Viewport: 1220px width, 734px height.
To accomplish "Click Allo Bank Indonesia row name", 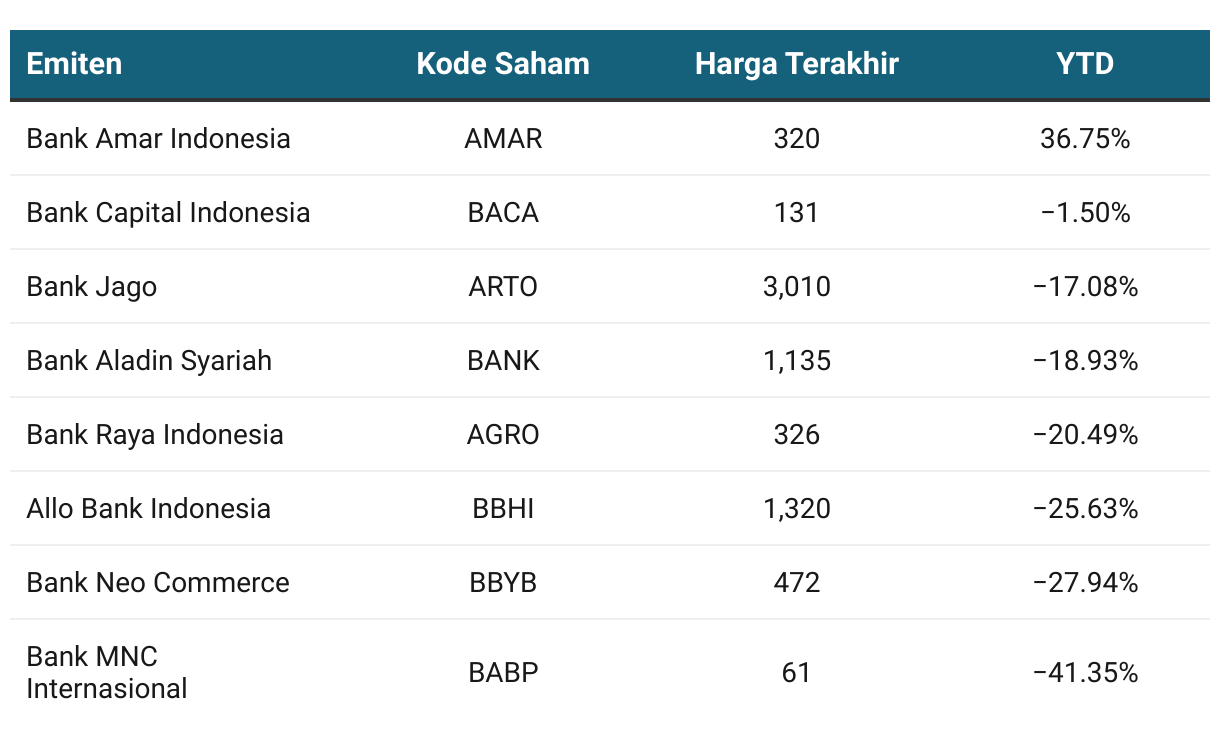I will tap(149, 508).
